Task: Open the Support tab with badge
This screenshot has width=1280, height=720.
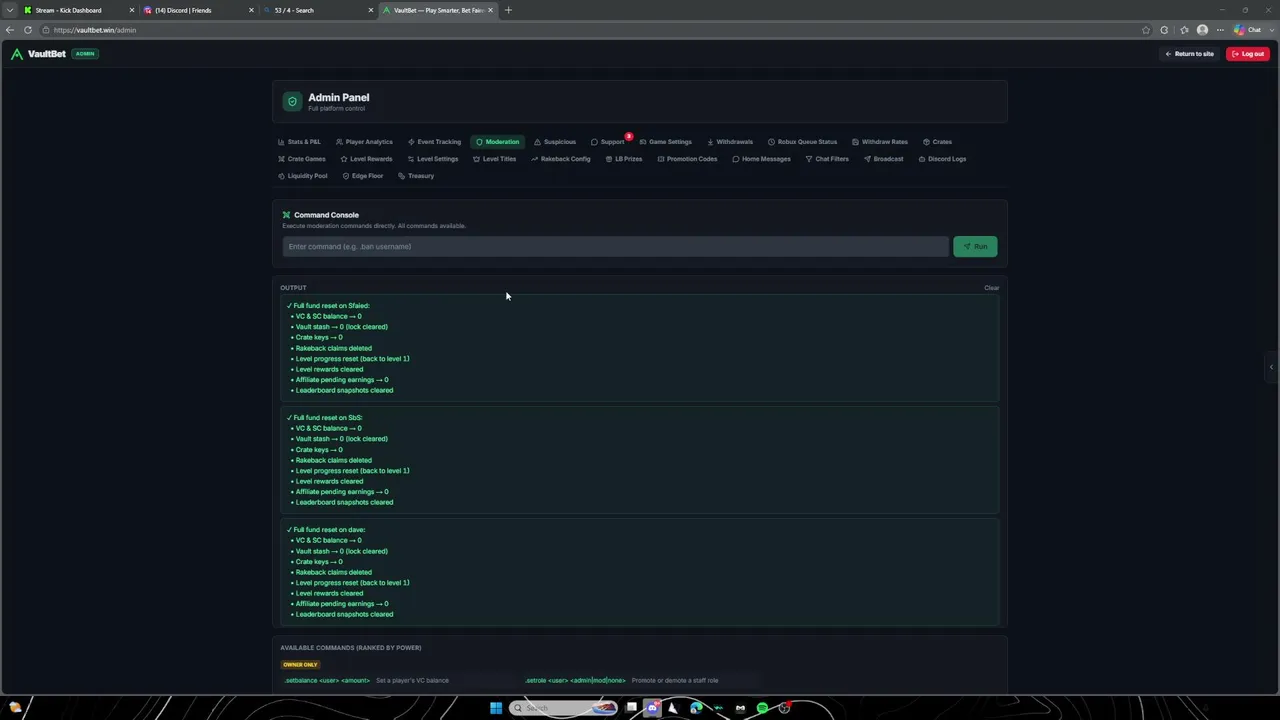Action: [607, 142]
